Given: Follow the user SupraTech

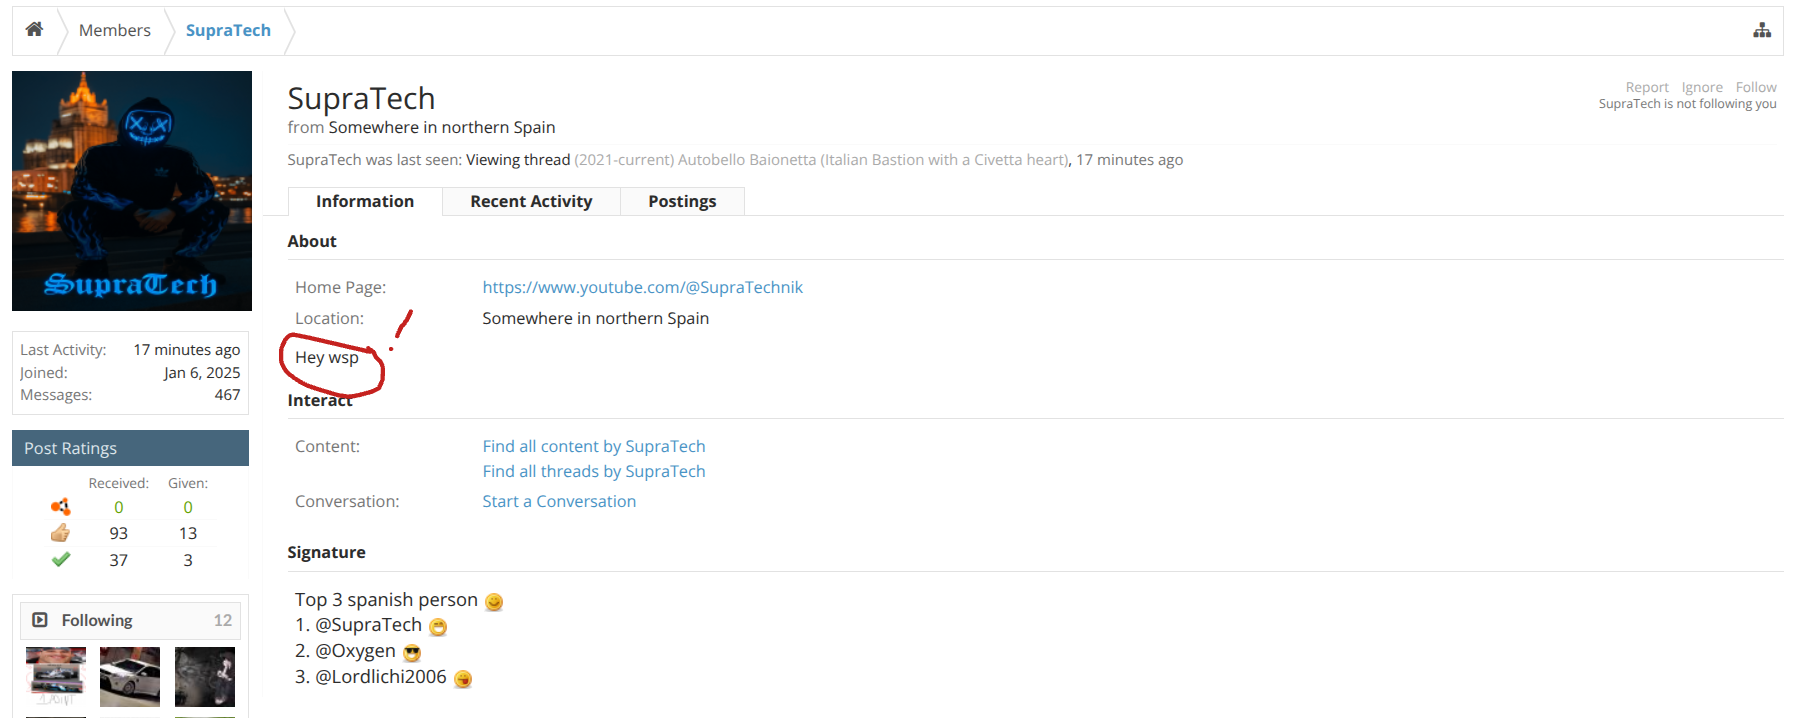Looking at the screenshot, I should pyautogui.click(x=1756, y=87).
